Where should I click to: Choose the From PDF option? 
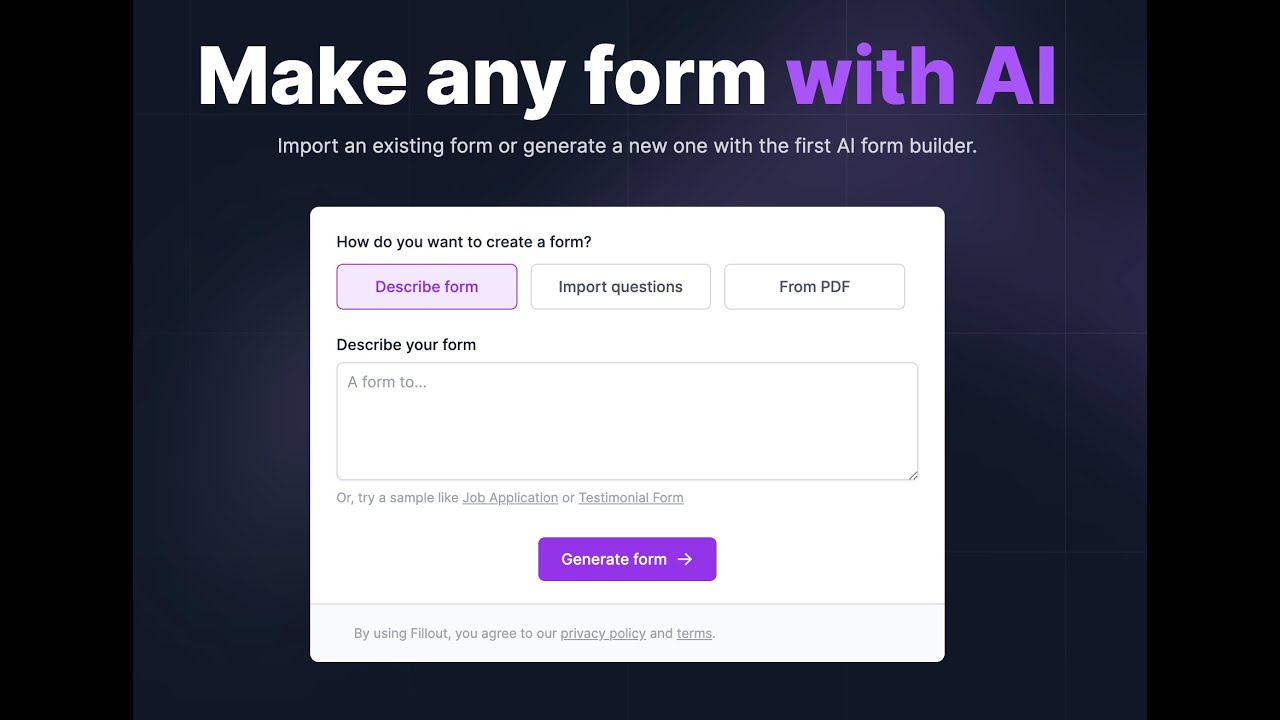pyautogui.click(x=814, y=287)
